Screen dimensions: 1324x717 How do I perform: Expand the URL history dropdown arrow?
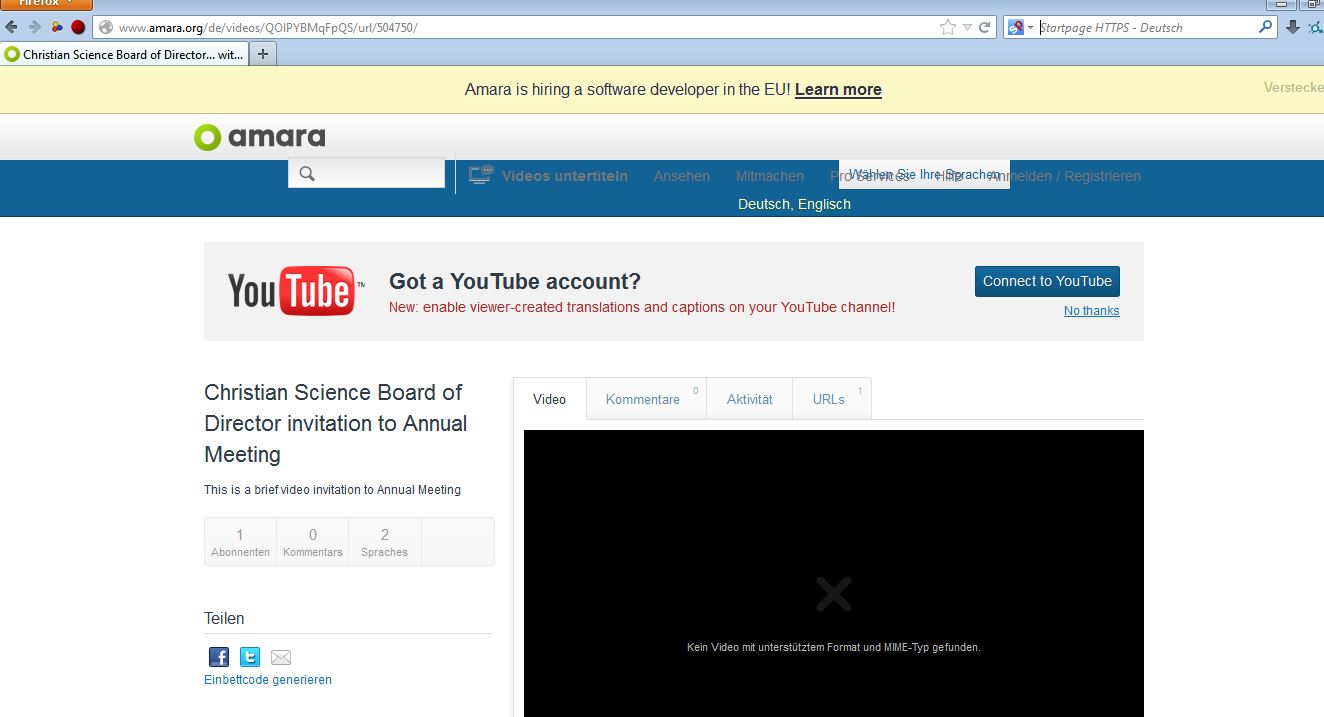tap(967, 27)
